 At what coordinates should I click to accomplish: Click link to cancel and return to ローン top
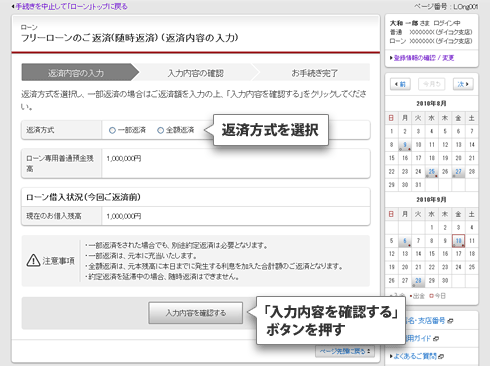(x=70, y=6)
